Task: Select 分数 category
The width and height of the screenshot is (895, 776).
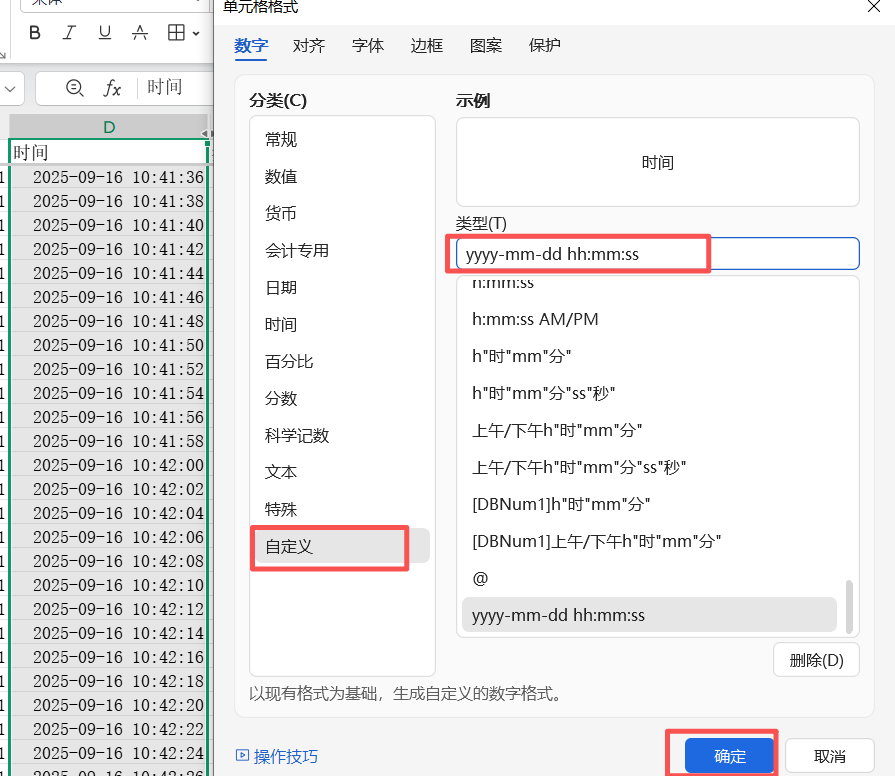Action: pyautogui.click(x=342, y=398)
